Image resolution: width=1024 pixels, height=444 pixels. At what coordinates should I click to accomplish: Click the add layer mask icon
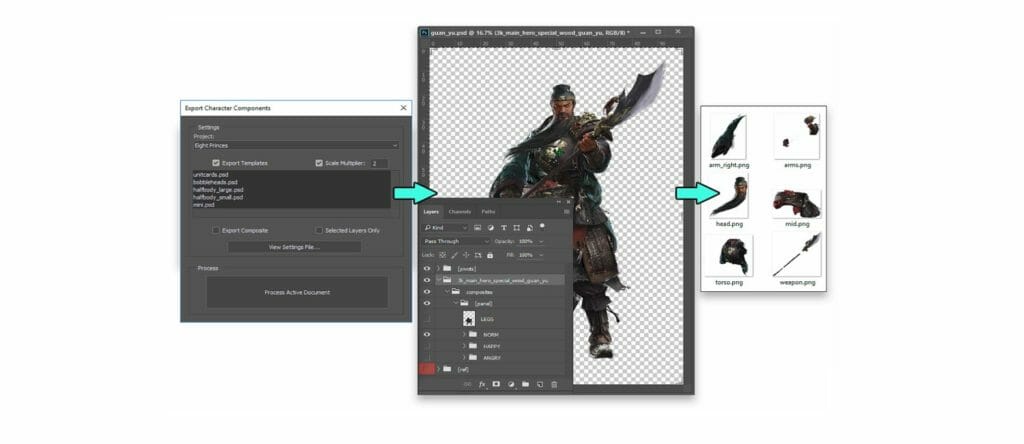point(496,385)
